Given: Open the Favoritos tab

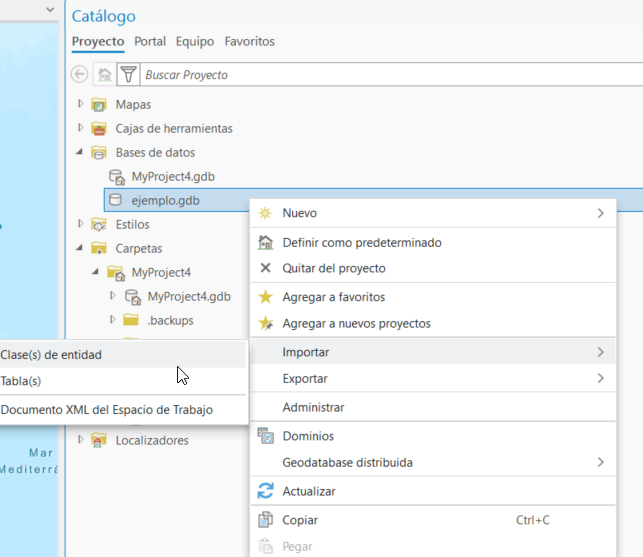Looking at the screenshot, I should 249,41.
